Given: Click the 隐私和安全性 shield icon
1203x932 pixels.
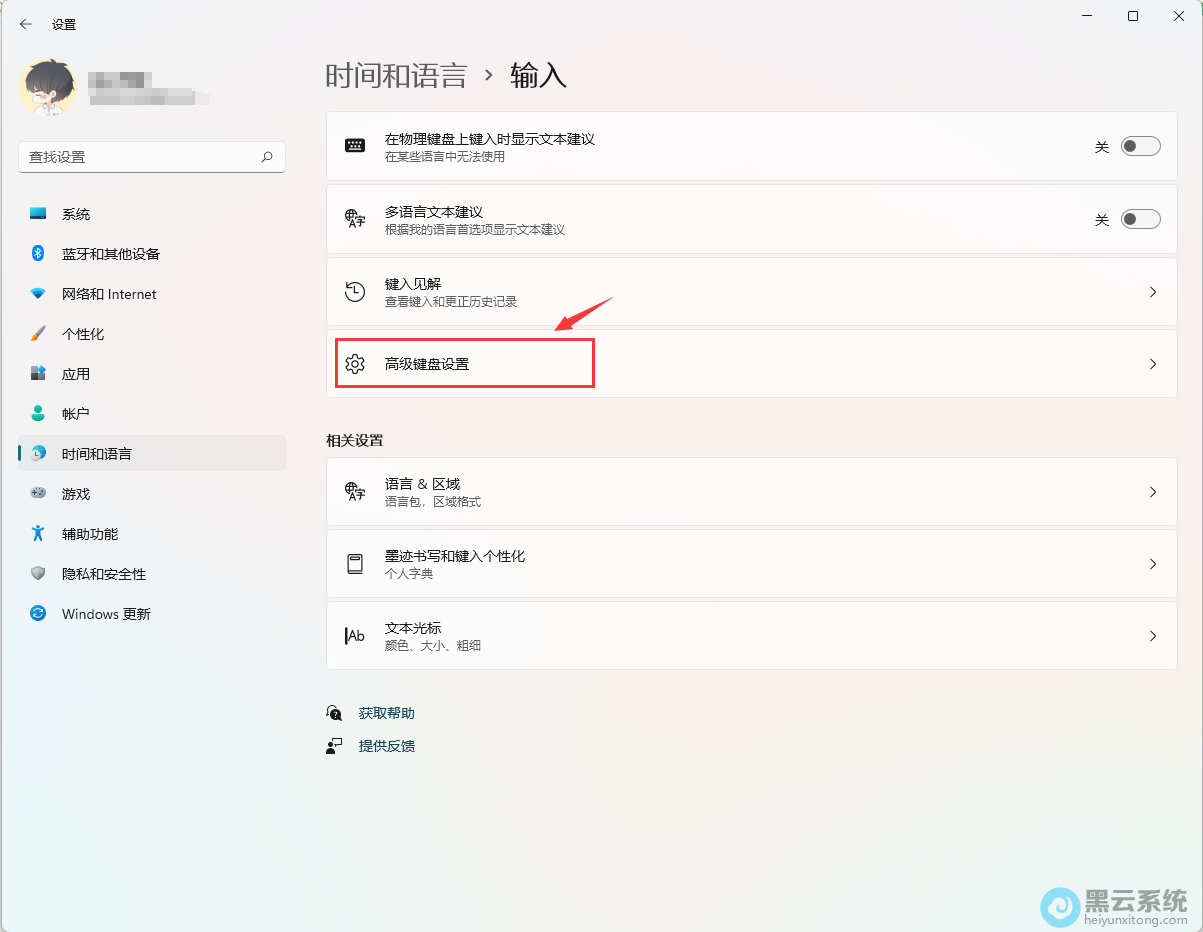Looking at the screenshot, I should tap(38, 574).
